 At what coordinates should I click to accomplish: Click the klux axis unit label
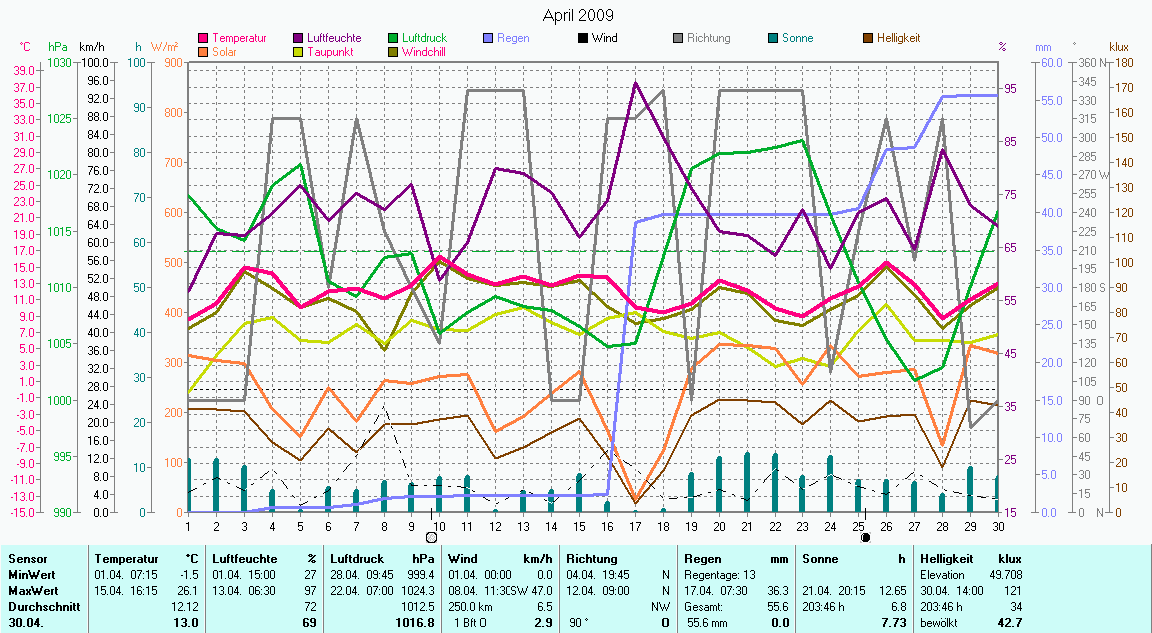[x=1119, y=47]
